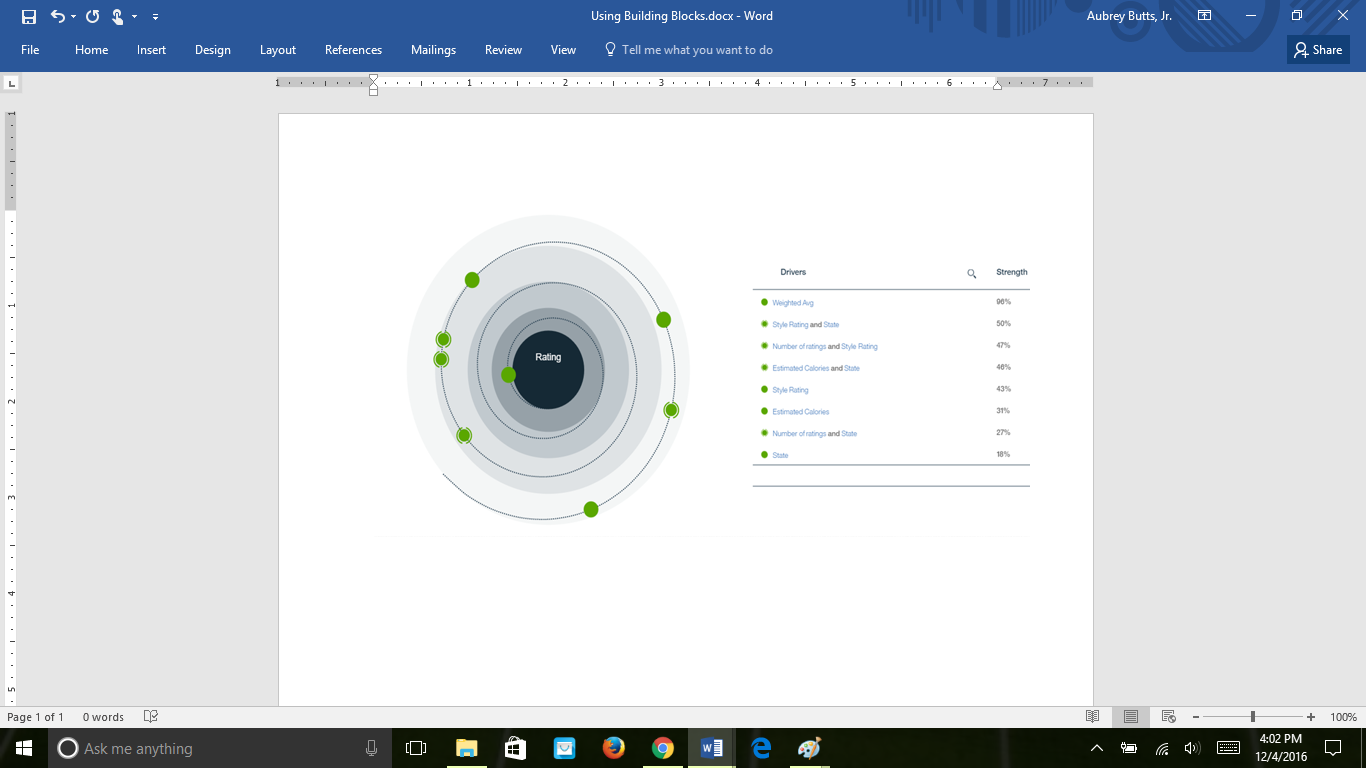Open Customize Quick Access Toolbar dropdown
The image size is (1366, 768).
[x=155, y=17]
